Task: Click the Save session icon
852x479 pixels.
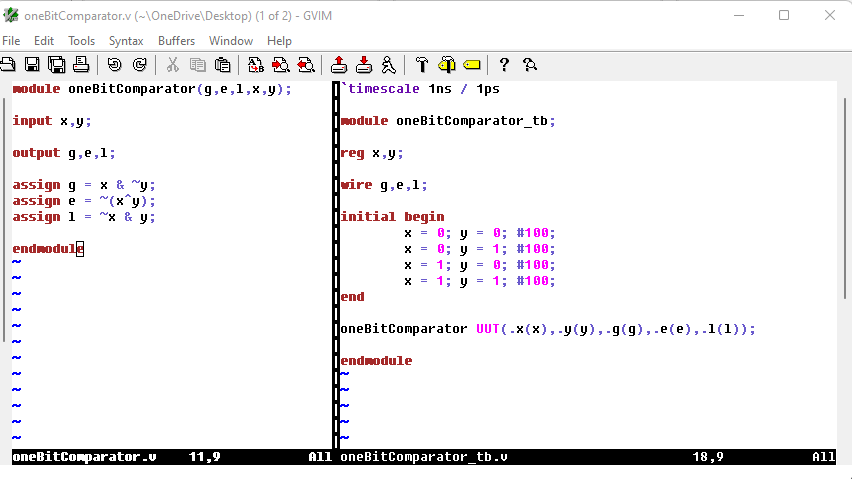Action: click(364, 65)
